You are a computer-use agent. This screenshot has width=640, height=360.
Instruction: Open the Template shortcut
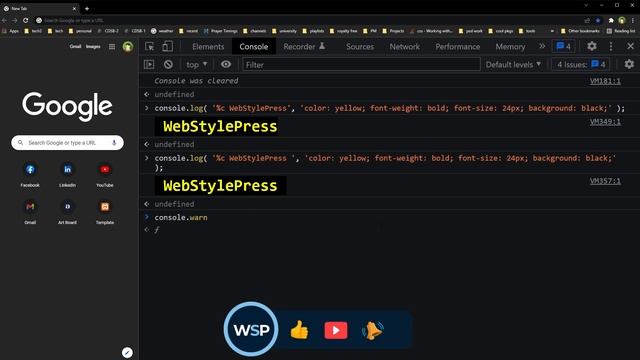click(x=105, y=211)
